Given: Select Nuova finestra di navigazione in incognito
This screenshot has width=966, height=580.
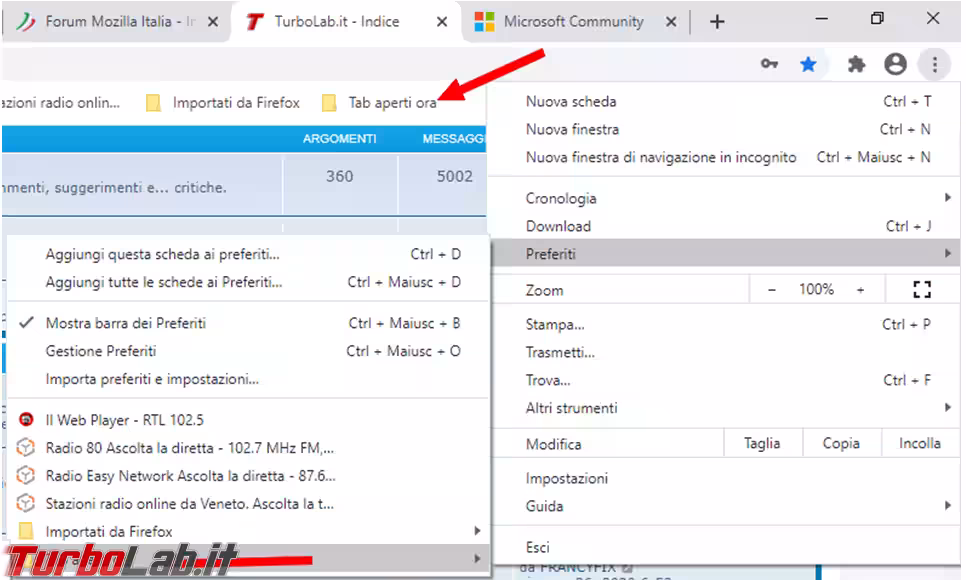Looking at the screenshot, I should pos(661,157).
